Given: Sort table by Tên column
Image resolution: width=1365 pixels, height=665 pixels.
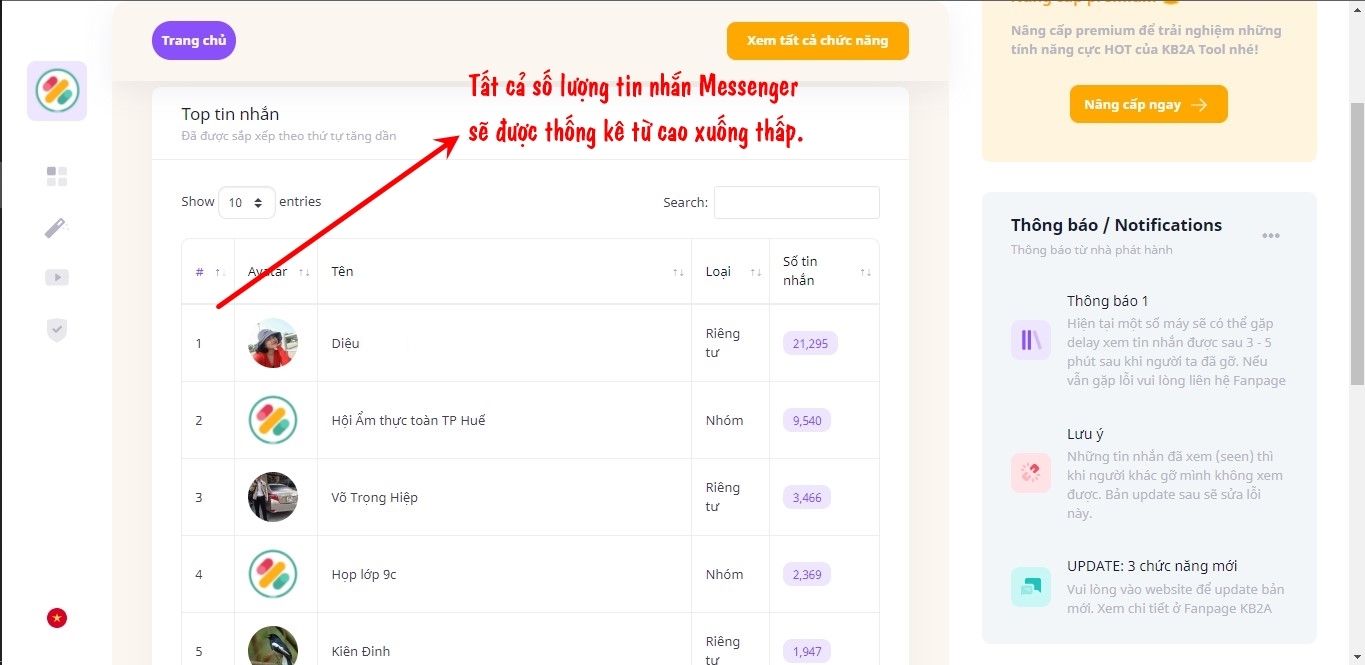Looking at the screenshot, I should [x=504, y=272].
